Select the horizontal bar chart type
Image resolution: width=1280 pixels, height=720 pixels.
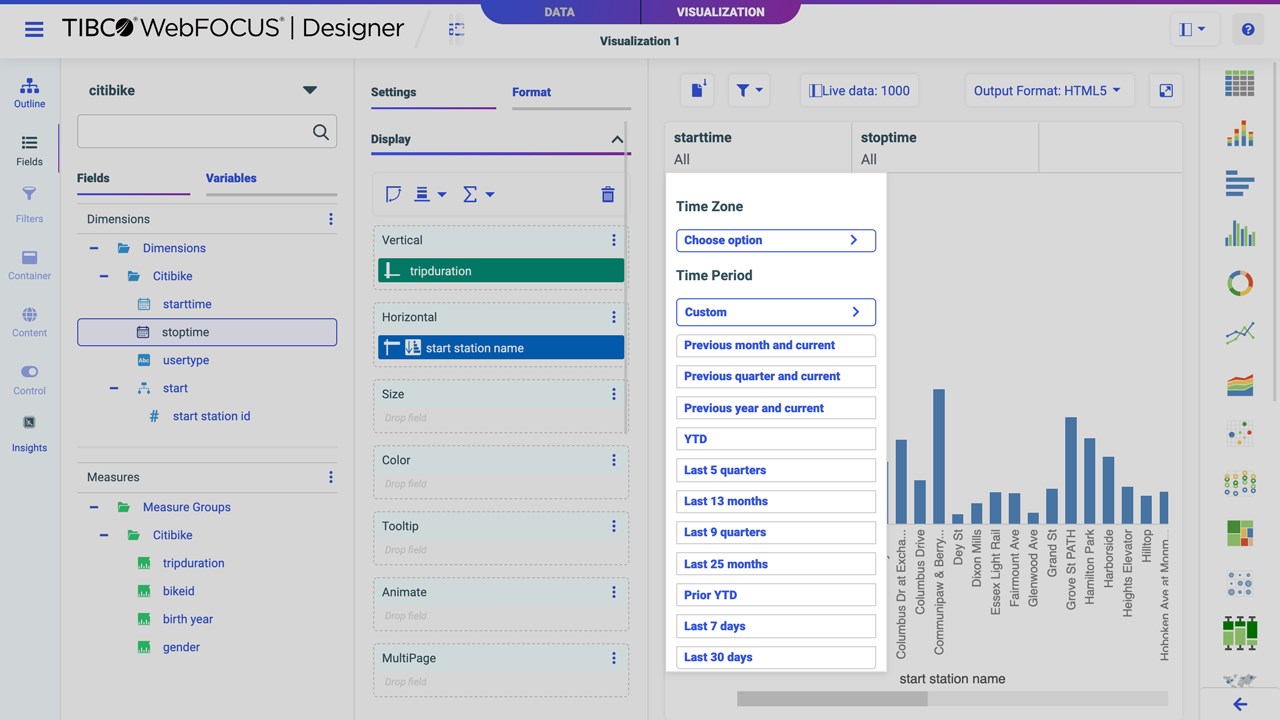1239,183
